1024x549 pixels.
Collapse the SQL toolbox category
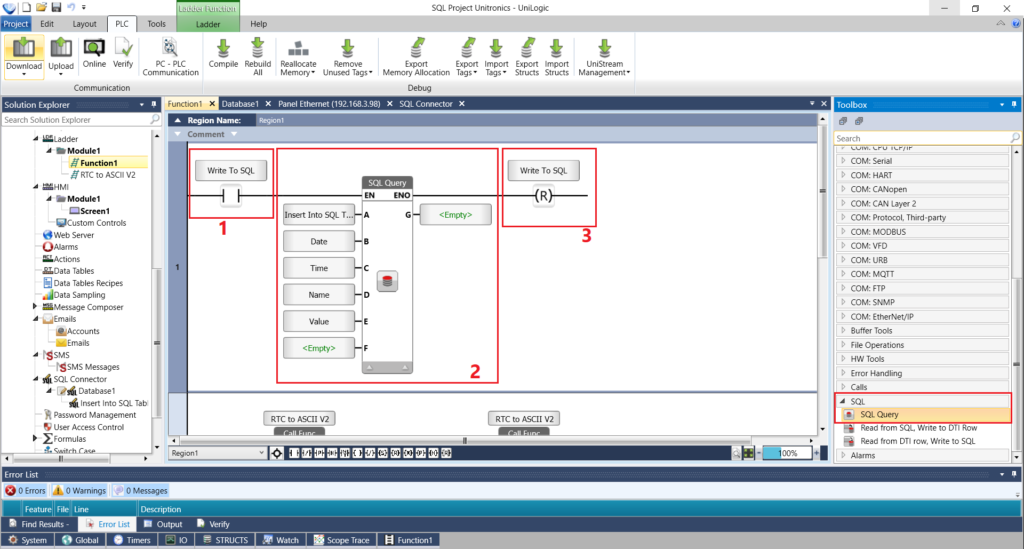[843, 401]
